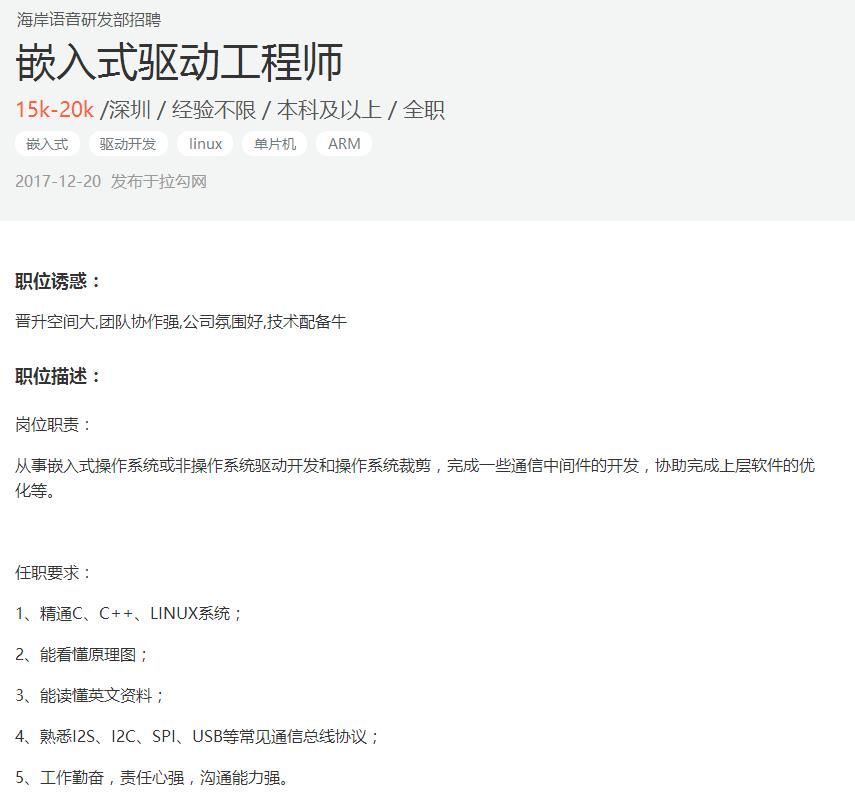Open the 单片机 tag
The height and width of the screenshot is (812, 855).
pyautogui.click(x=274, y=144)
